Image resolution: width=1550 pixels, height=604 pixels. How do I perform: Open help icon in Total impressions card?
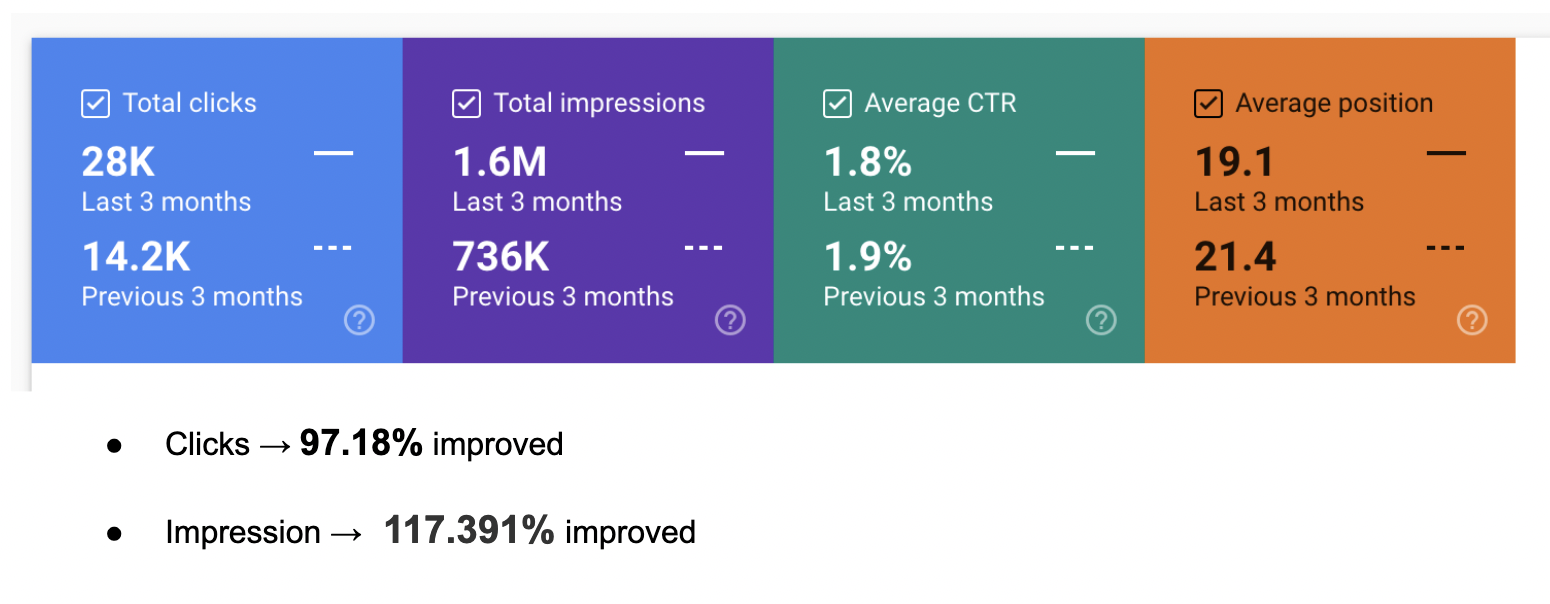pos(730,320)
